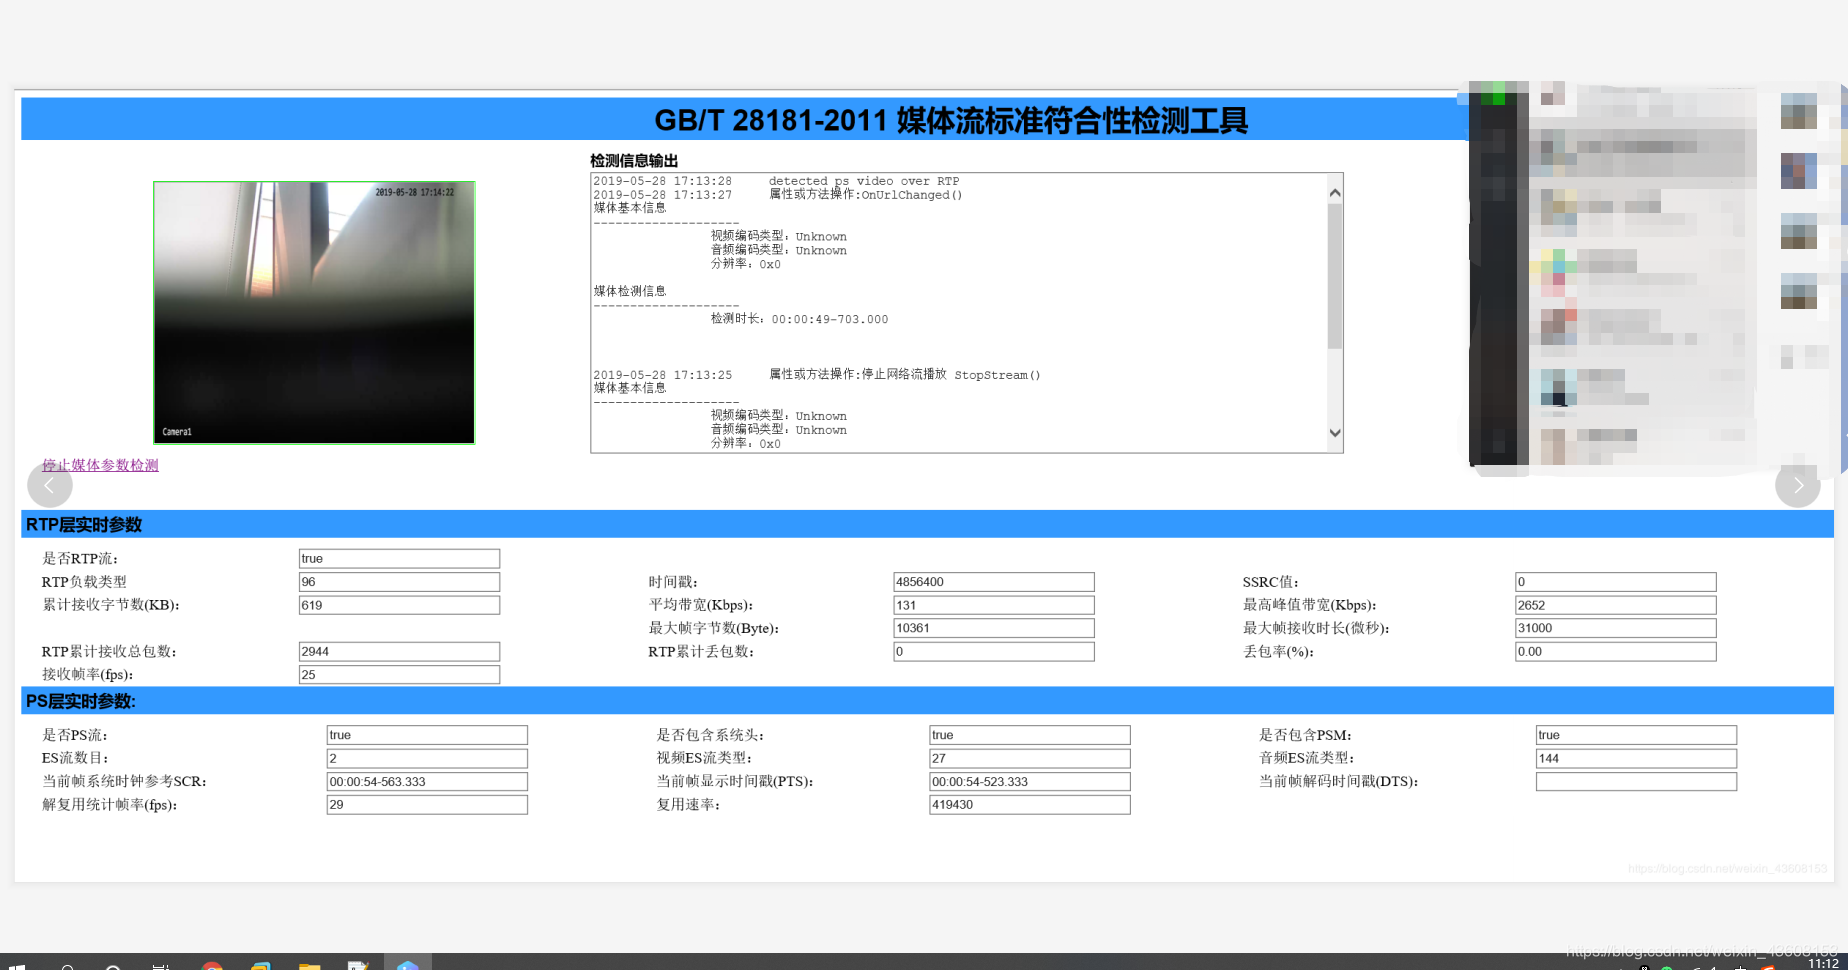
Task: Click the RTP累计丢包数 field
Action: point(994,651)
